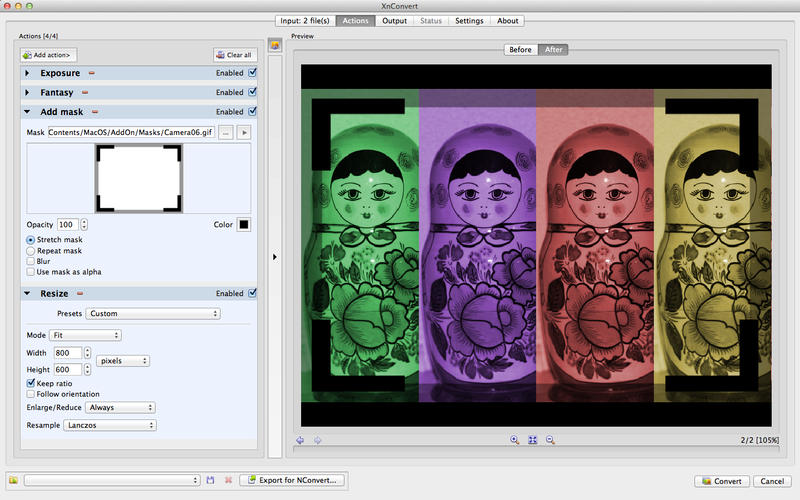The image size is (800, 500).
Task: Fit preview image to window
Action: (x=532, y=440)
